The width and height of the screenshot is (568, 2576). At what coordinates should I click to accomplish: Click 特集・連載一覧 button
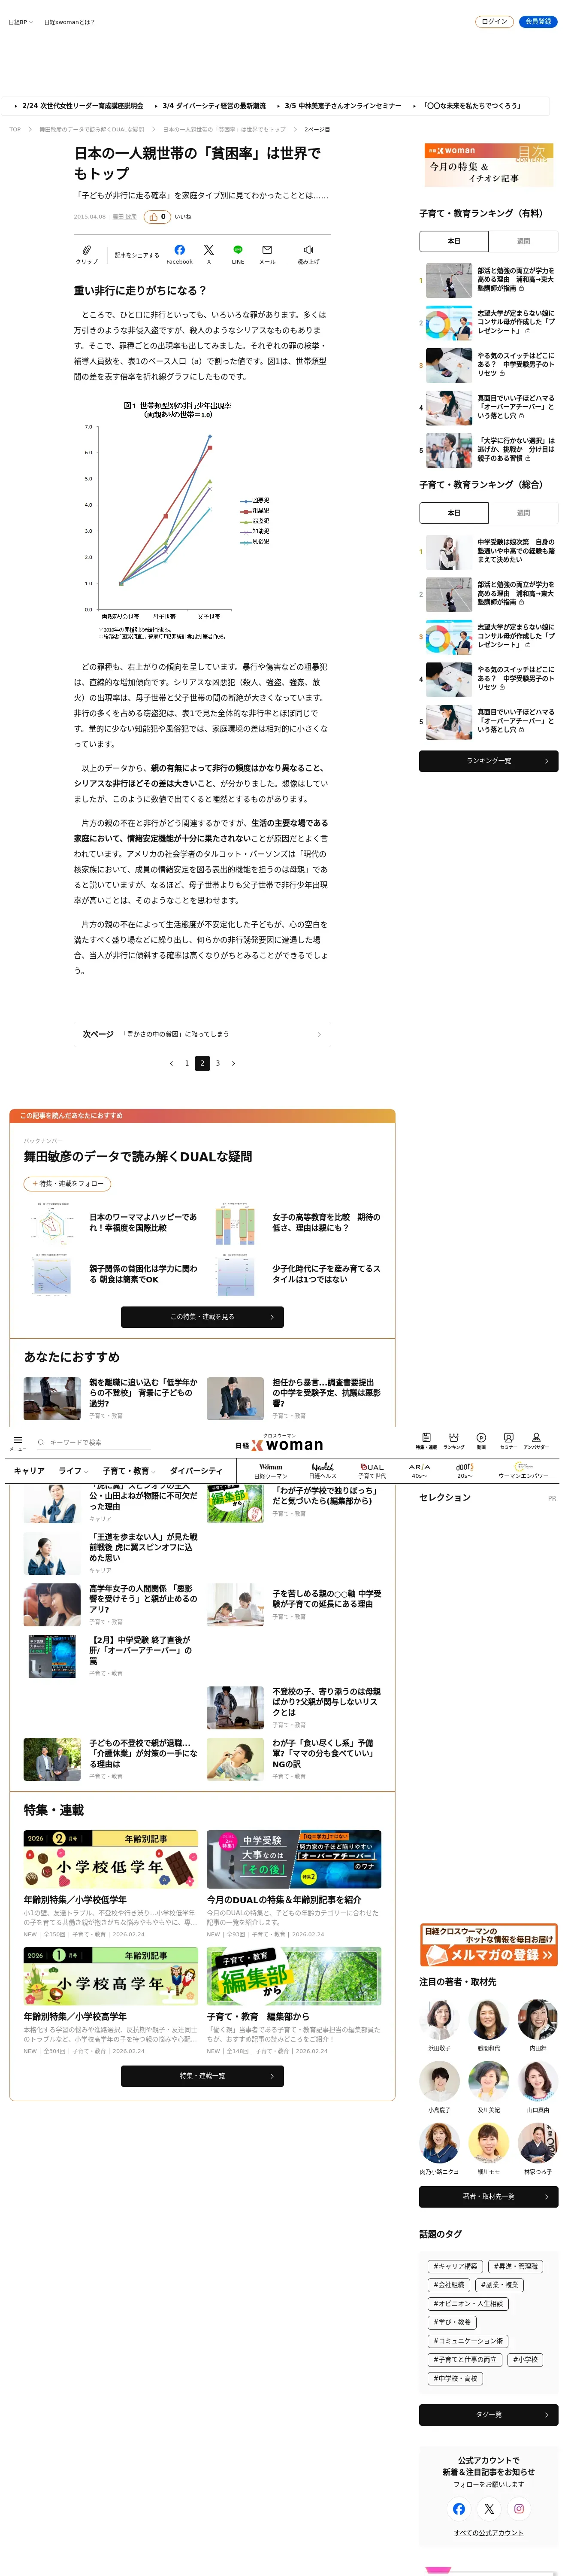[202, 2076]
